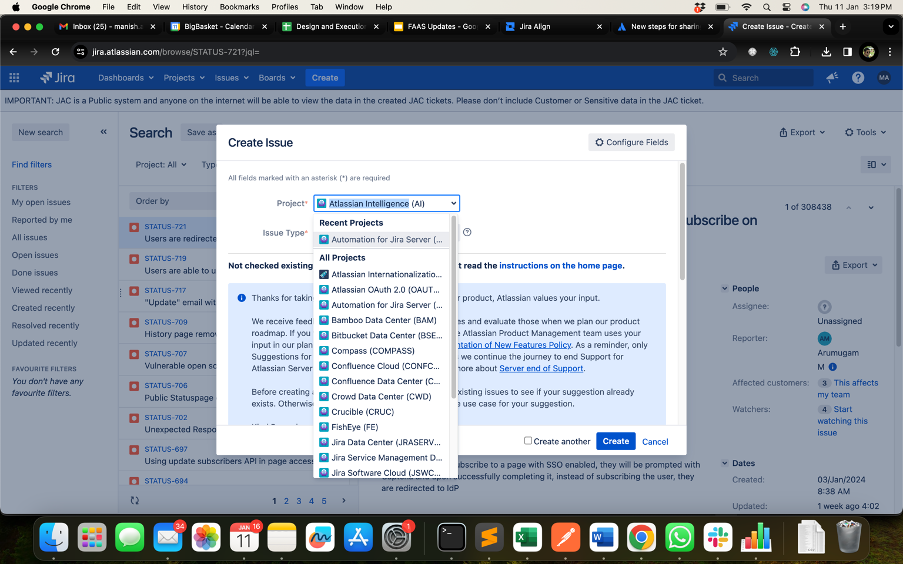Open Microsoft Excel from the dock
This screenshot has height=564, width=904.
coord(528,537)
